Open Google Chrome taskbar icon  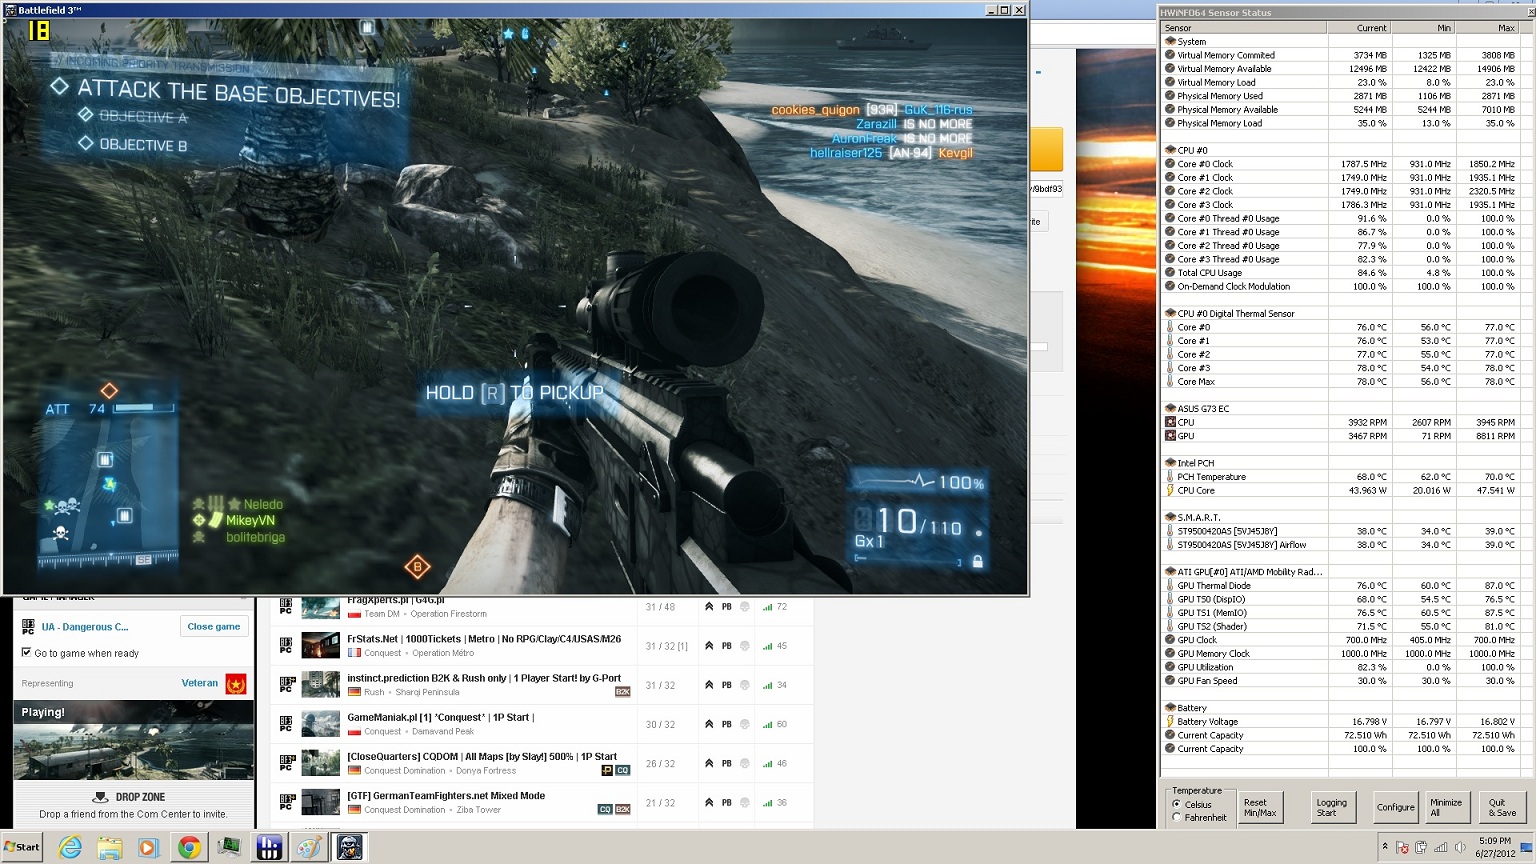tap(189, 847)
